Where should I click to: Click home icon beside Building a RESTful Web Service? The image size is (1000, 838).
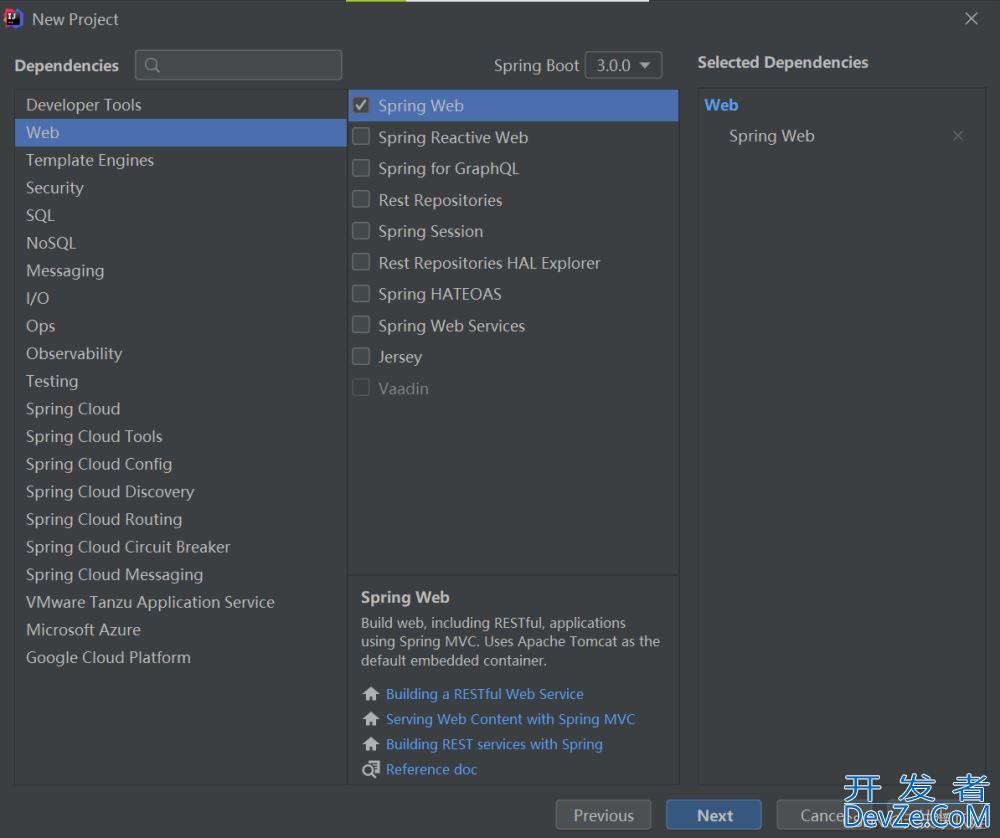coord(371,694)
